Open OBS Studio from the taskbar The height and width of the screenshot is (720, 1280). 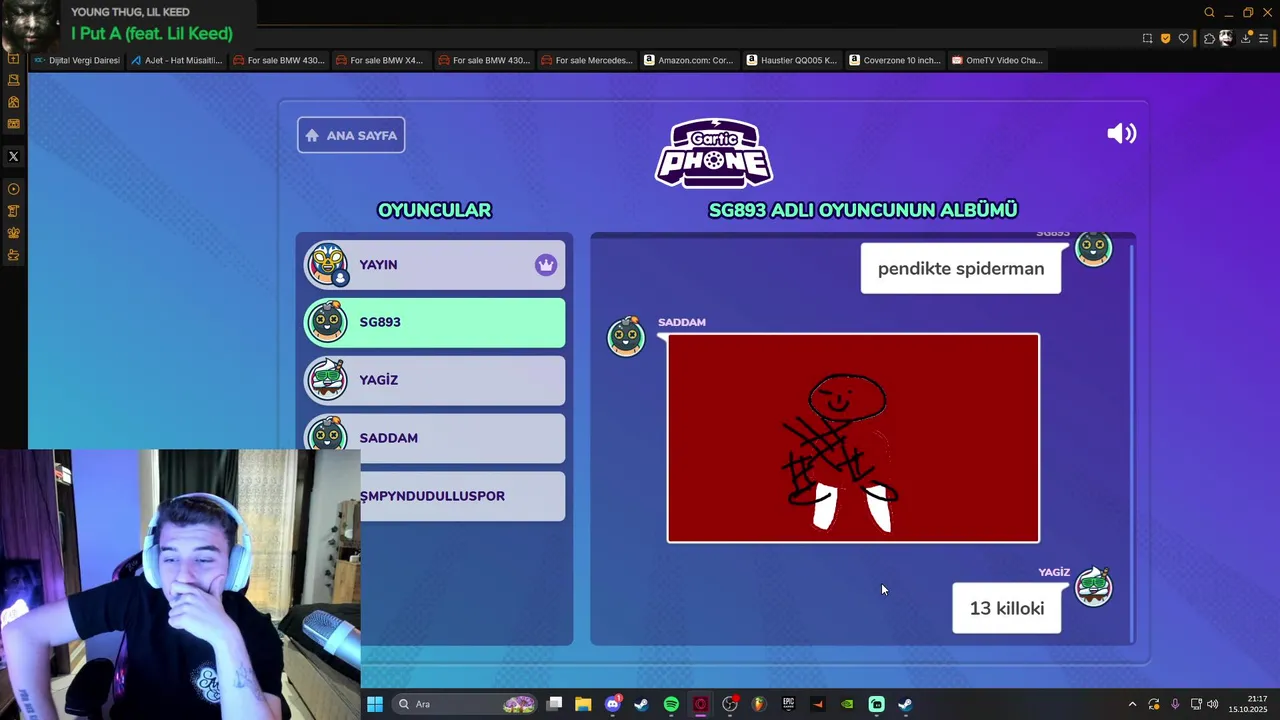pyautogui.click(x=730, y=704)
